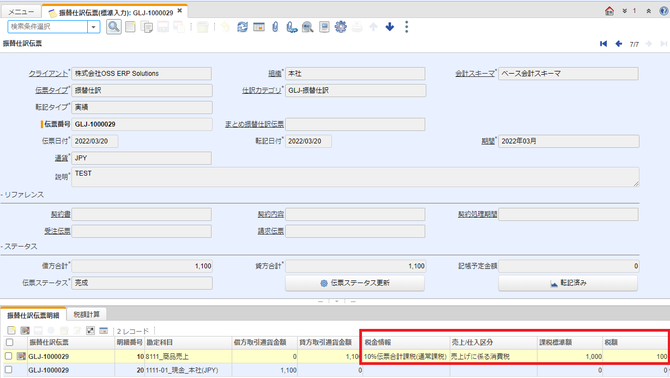Click the Zoom Across magnifier icon
The image size is (670, 378).
pyautogui.click(x=308, y=27)
